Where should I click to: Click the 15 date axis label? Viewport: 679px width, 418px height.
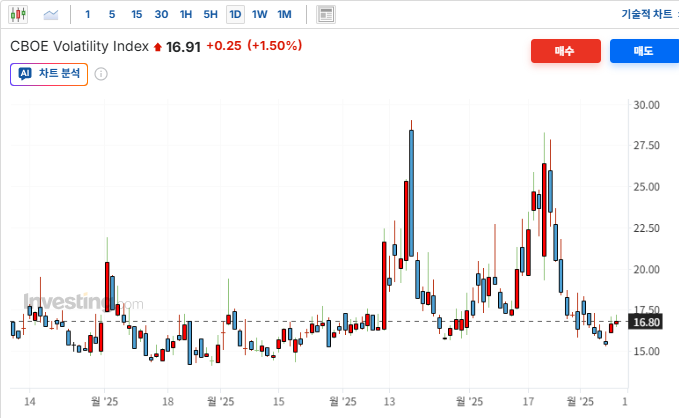(x=278, y=402)
